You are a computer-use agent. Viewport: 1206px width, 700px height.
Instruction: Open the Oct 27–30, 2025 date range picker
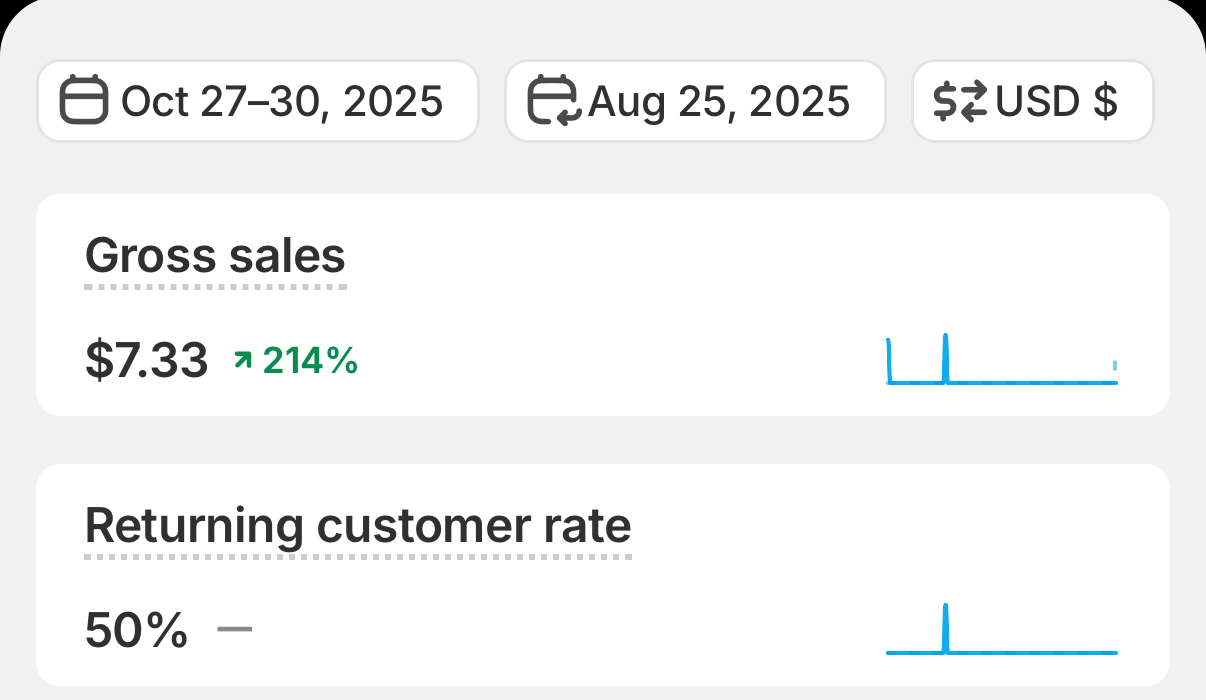[x=258, y=101]
